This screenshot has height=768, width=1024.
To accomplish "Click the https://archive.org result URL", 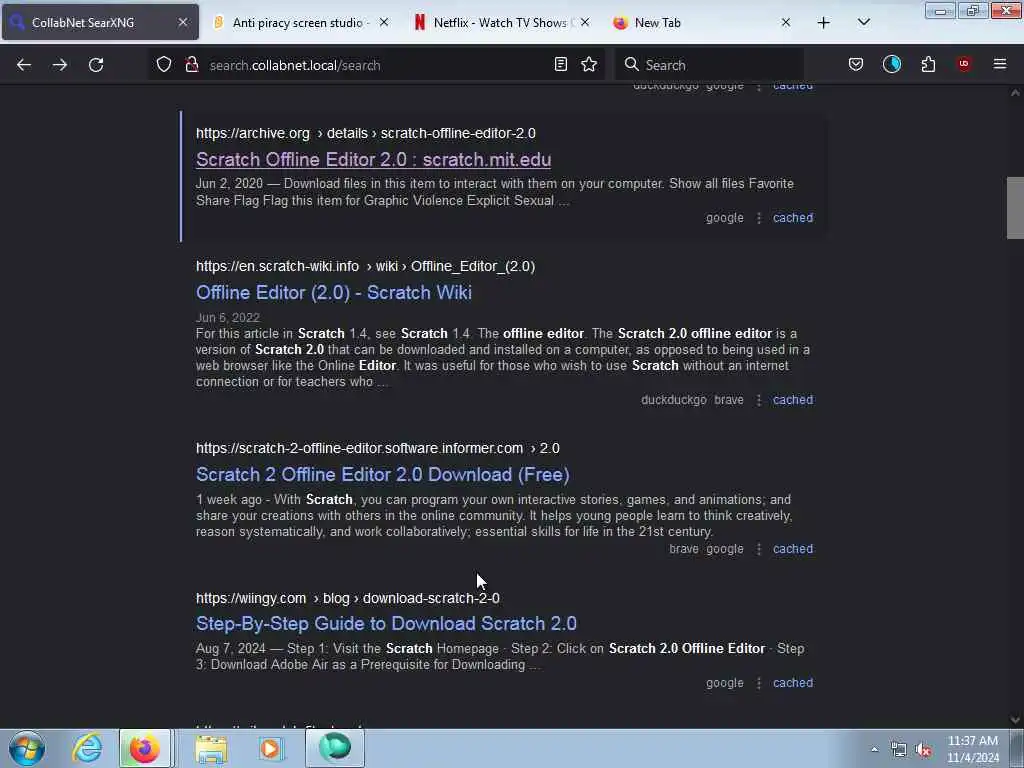I will click(x=366, y=133).
